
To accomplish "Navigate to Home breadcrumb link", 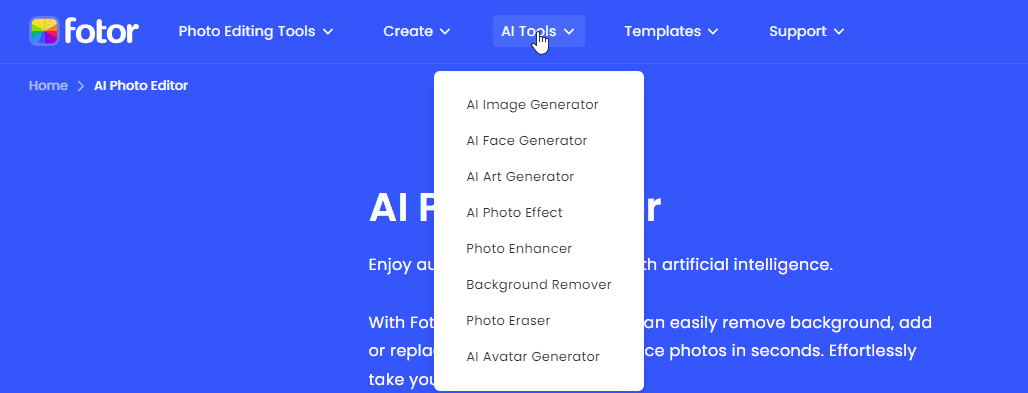I will coord(48,85).
